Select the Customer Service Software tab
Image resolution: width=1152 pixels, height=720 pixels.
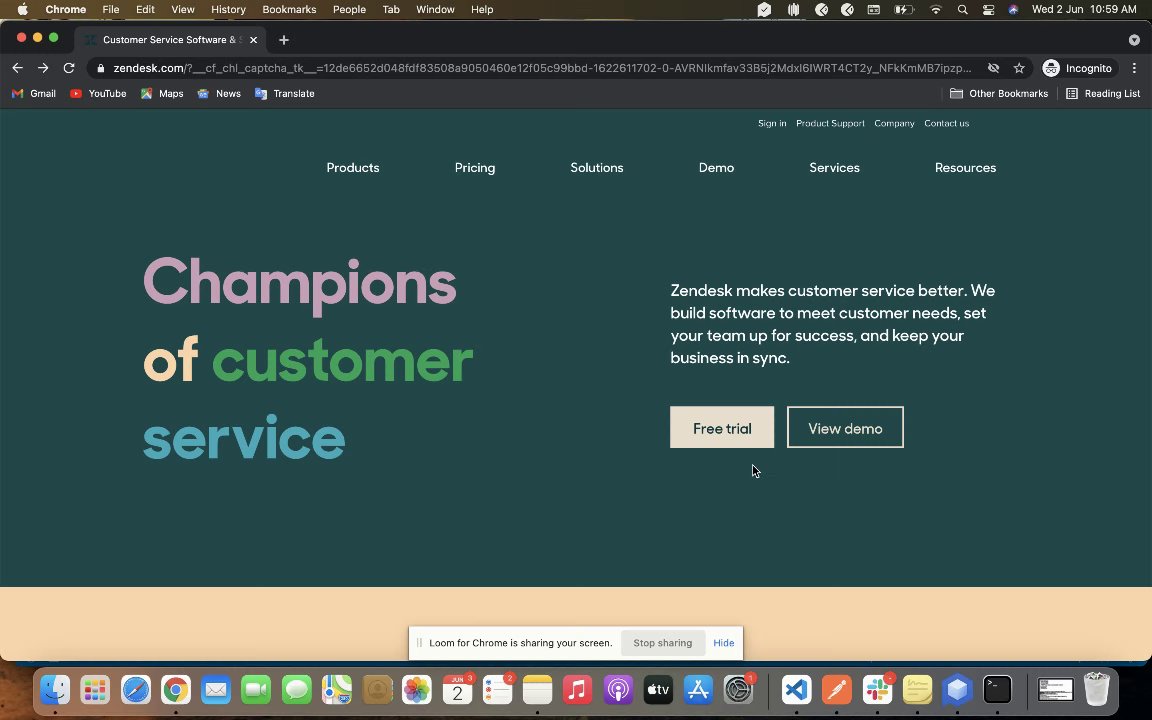point(170,40)
